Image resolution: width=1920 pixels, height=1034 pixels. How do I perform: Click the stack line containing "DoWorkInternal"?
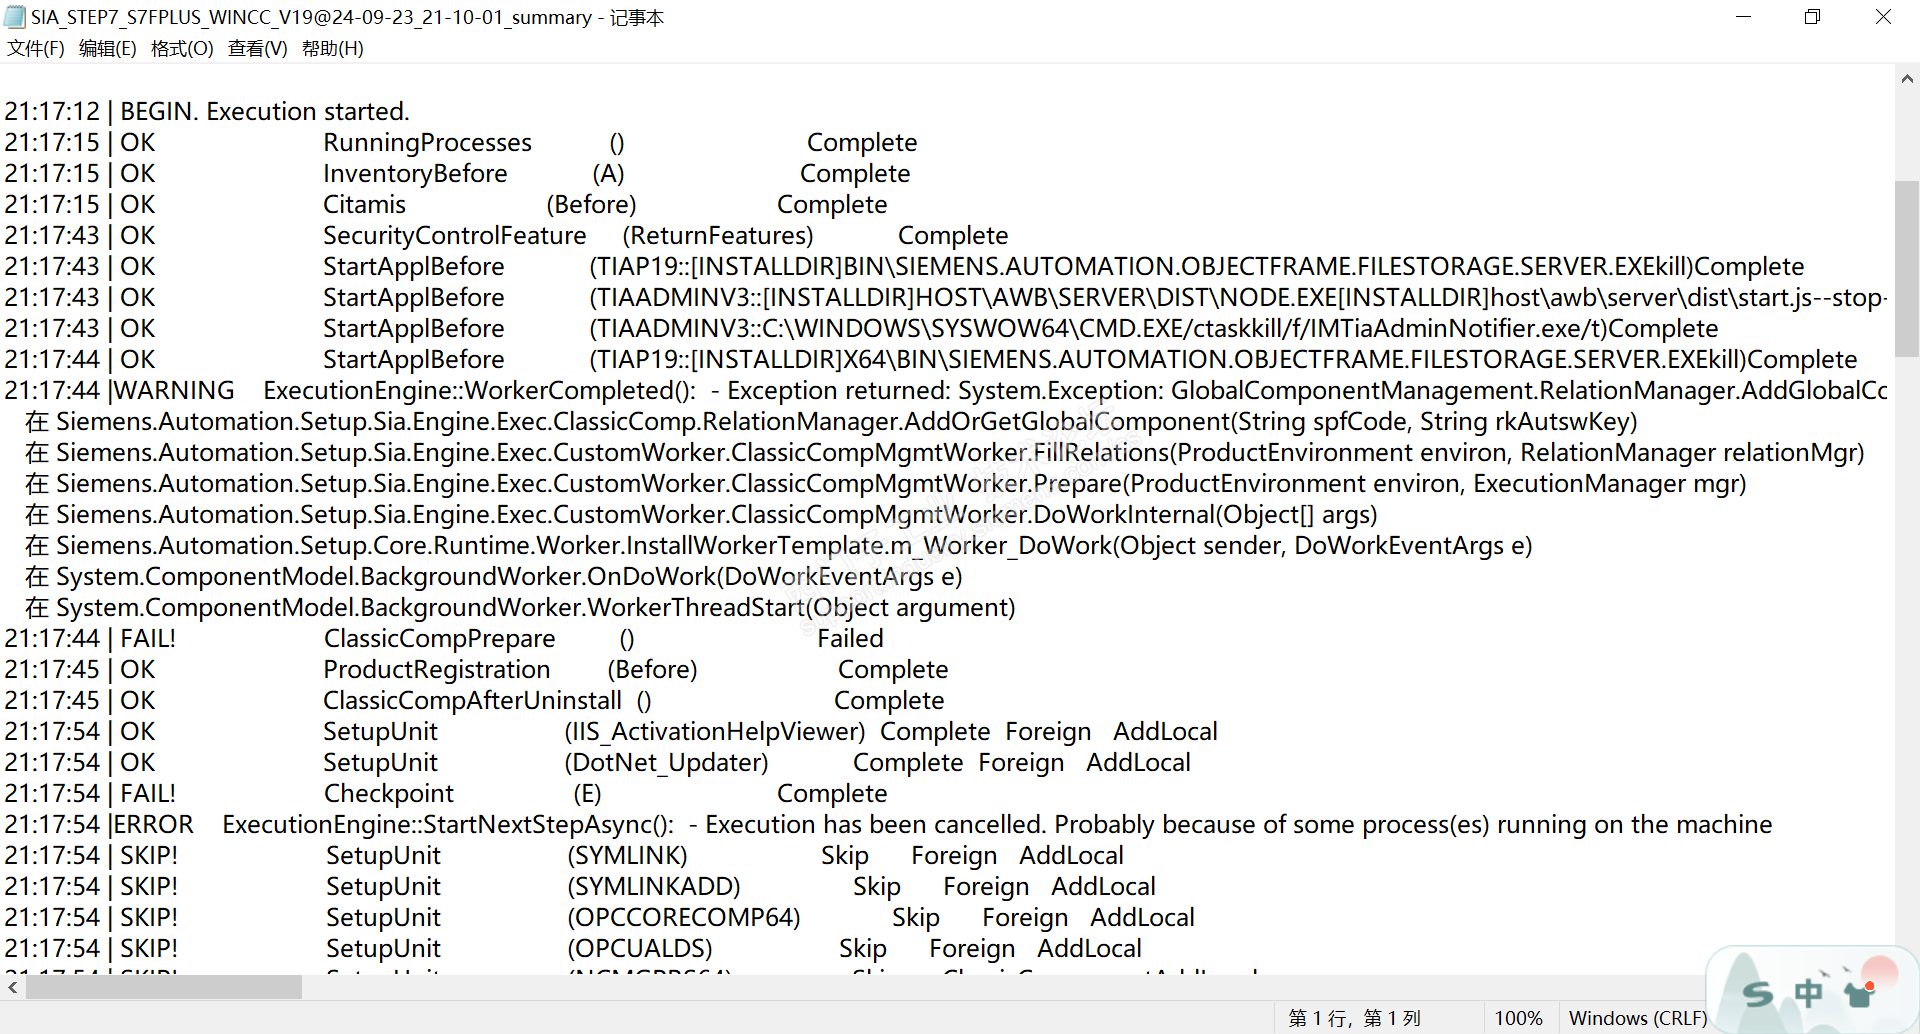tap(701, 514)
